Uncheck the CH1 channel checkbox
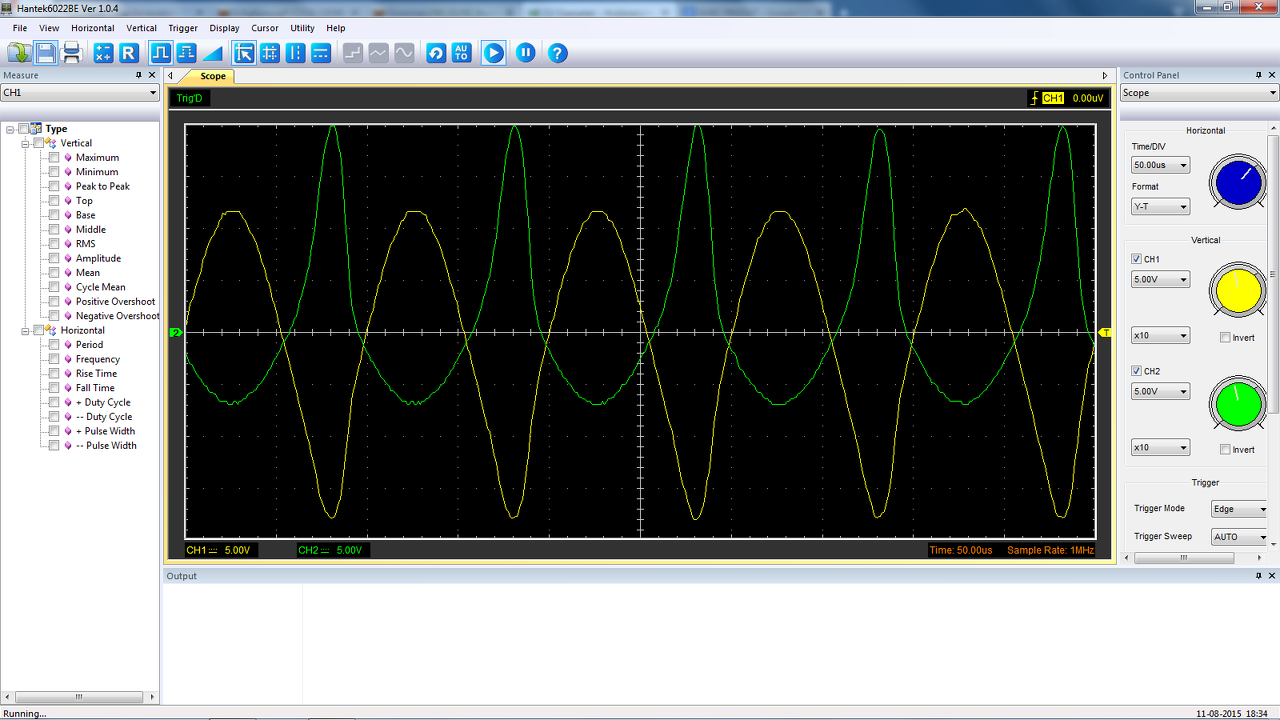The width and height of the screenshot is (1280, 720). [1136, 259]
